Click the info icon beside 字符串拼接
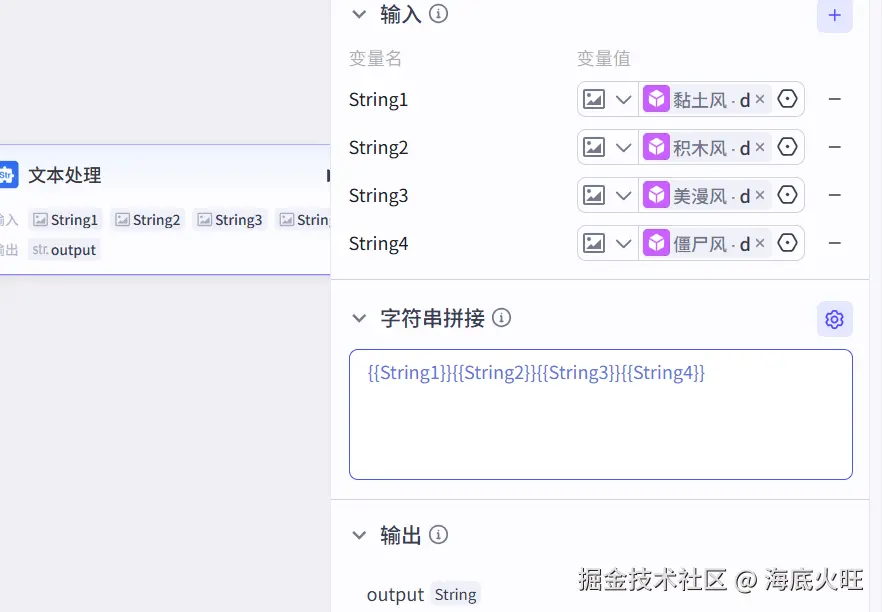 tap(501, 317)
